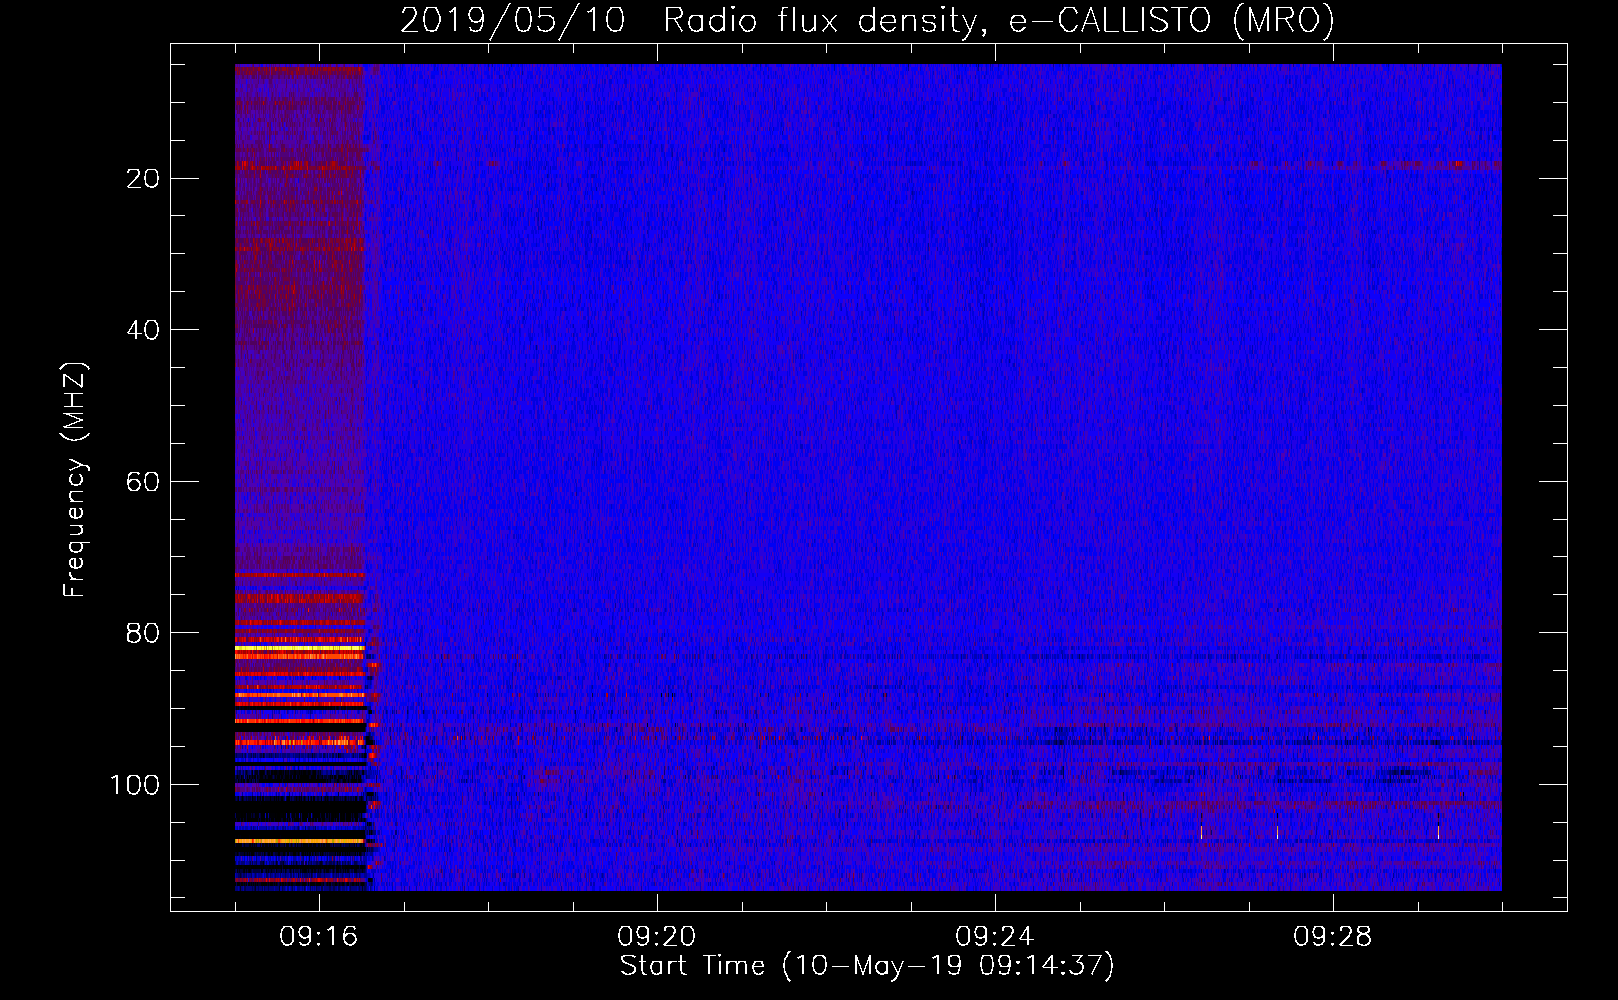Click the 'Start Time (10-May-19 09:14:37)' label
Image resolution: width=1618 pixels, height=1000 pixels.
click(867, 966)
